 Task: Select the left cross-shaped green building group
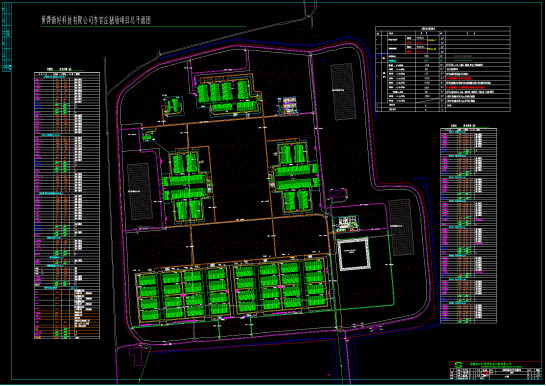(x=187, y=186)
